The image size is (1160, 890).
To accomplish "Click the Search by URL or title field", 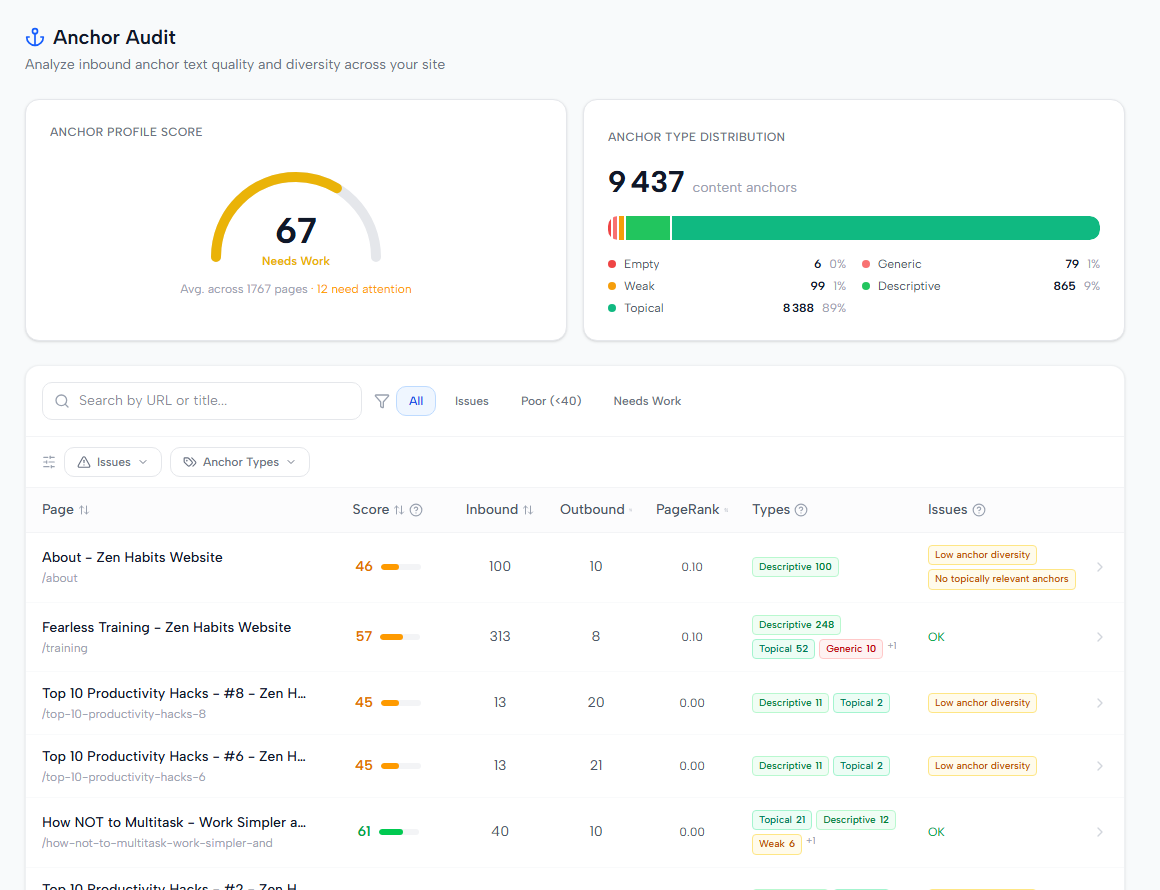I will 202,401.
